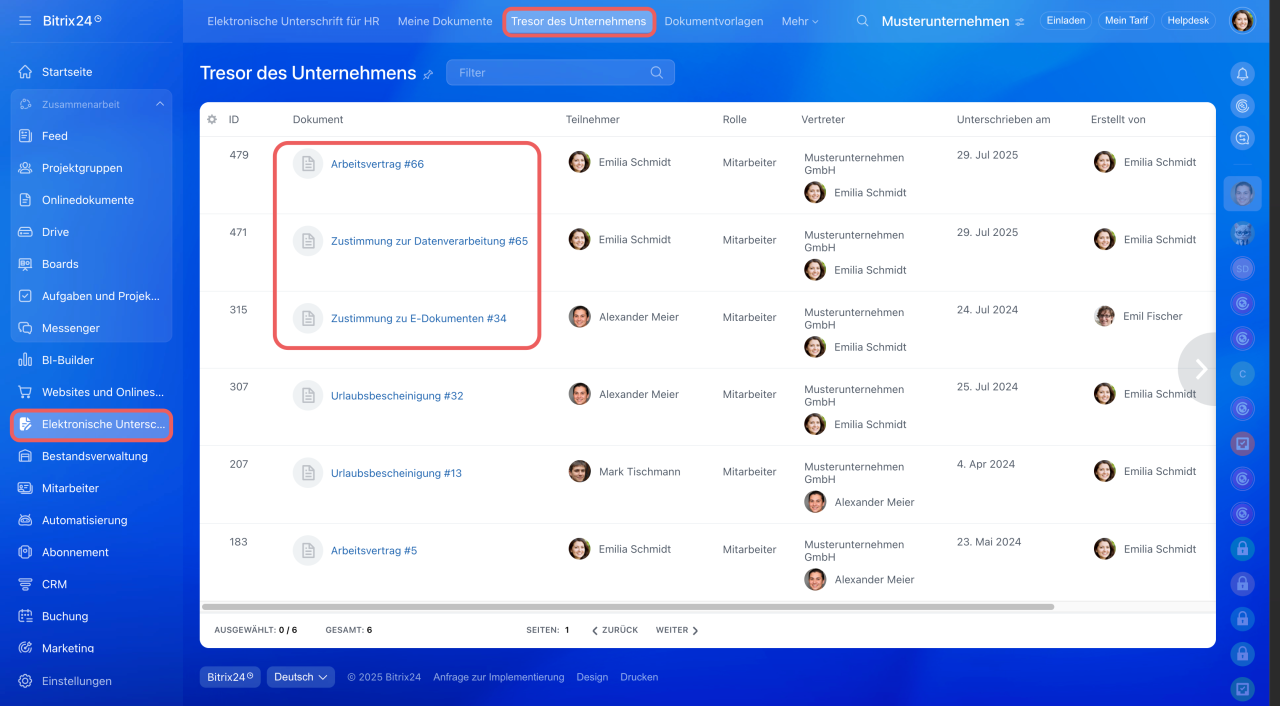The width and height of the screenshot is (1280, 706).
Task: Sort by Unterschrieben am column header
Action: (x=1003, y=119)
